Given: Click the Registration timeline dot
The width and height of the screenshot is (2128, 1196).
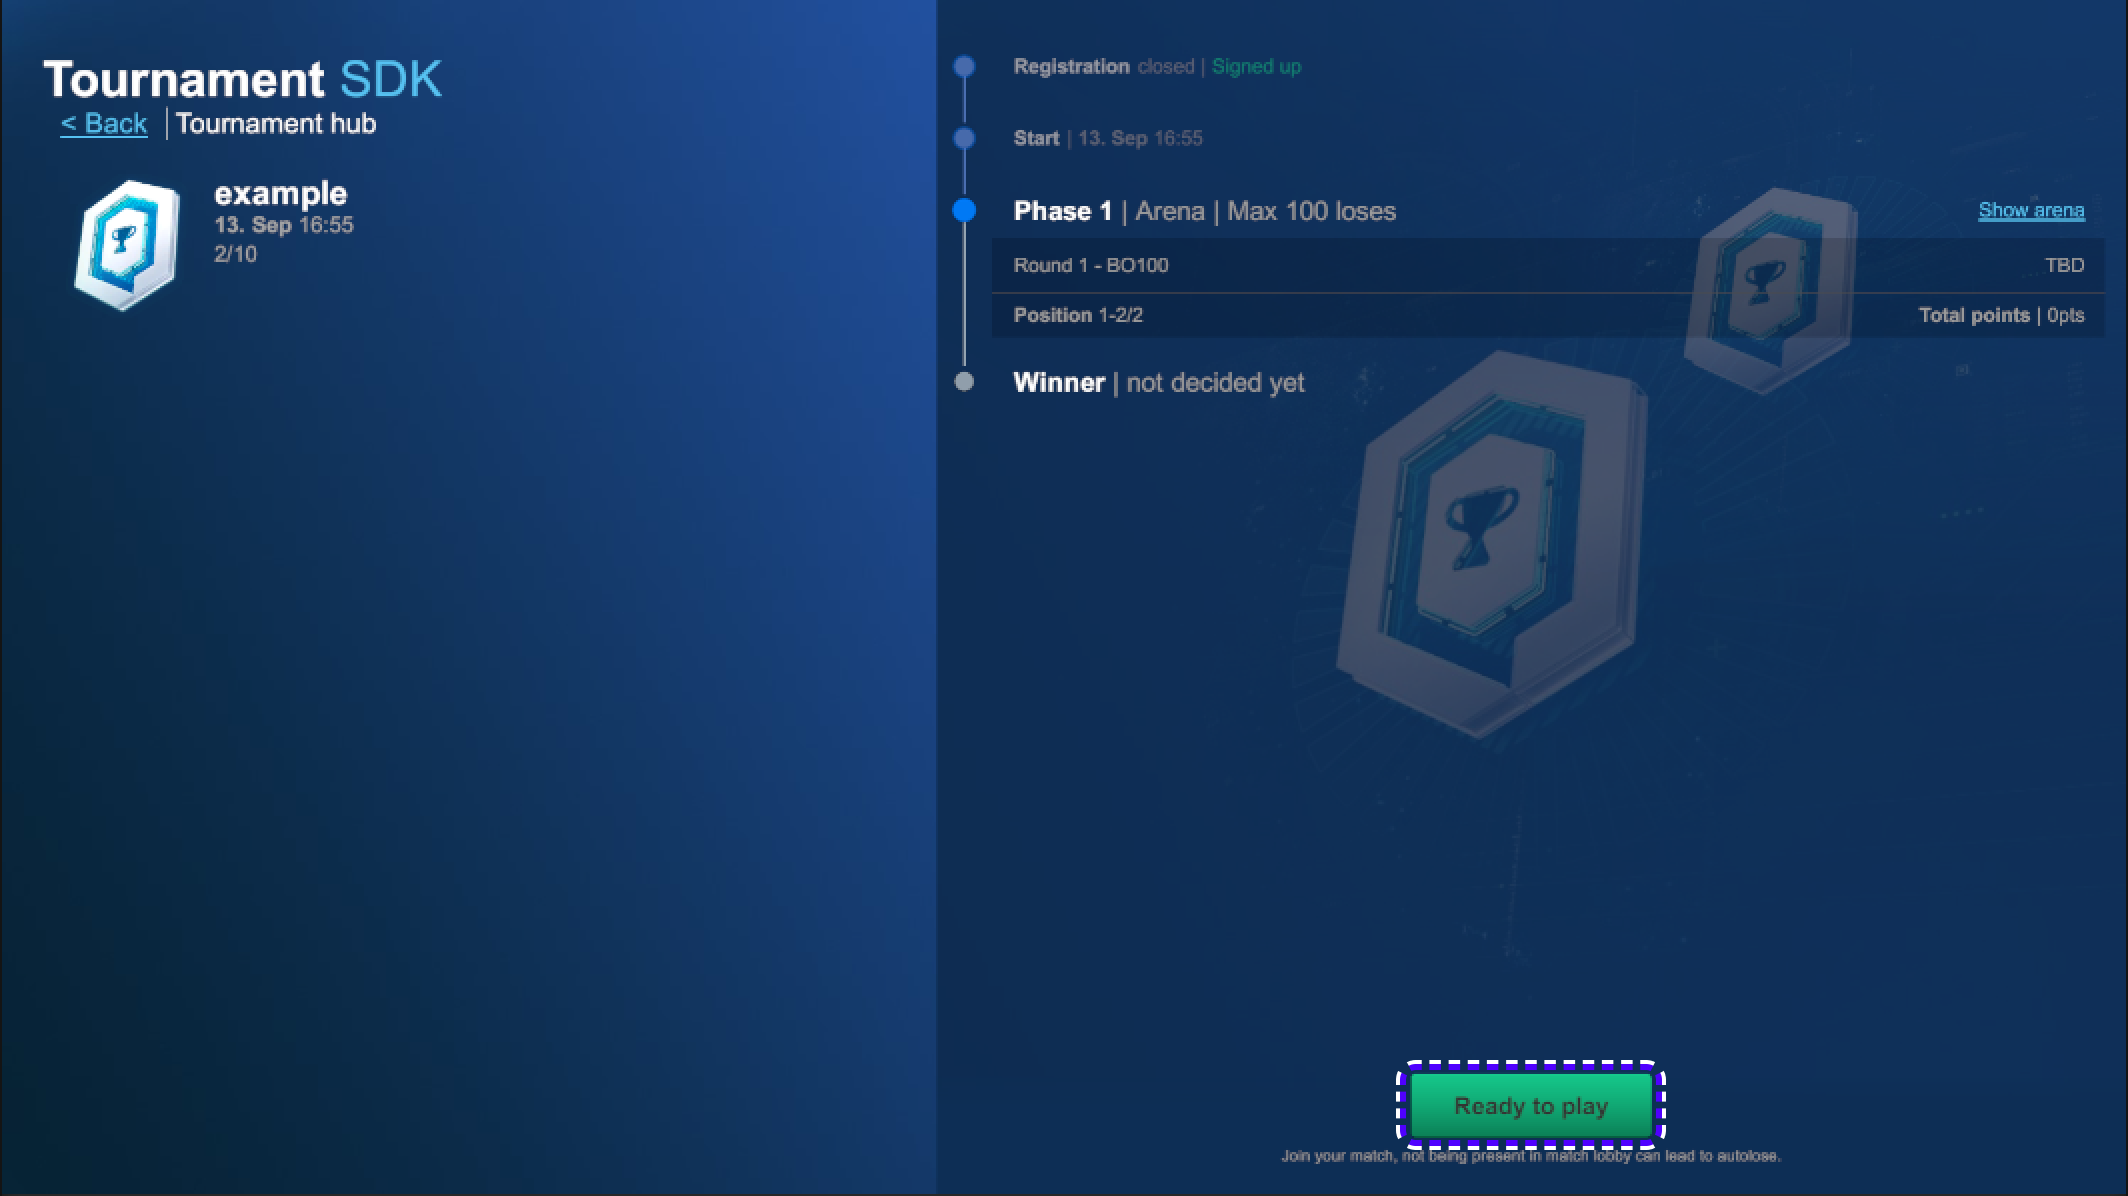Looking at the screenshot, I should [964, 67].
